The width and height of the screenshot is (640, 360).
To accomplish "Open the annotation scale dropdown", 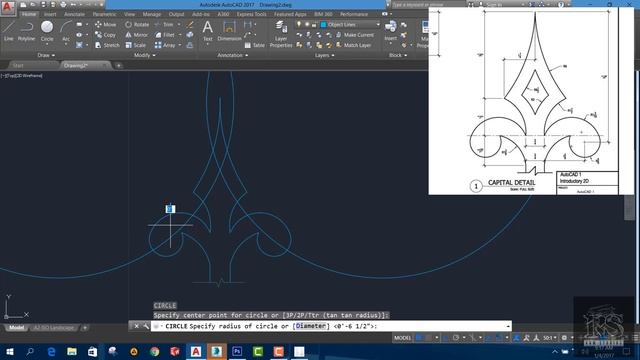I will [549, 338].
